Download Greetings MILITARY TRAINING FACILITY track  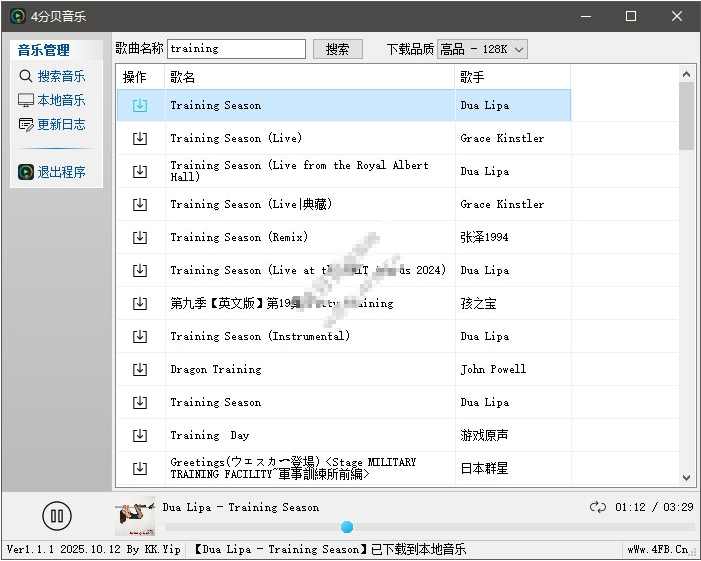[140, 468]
